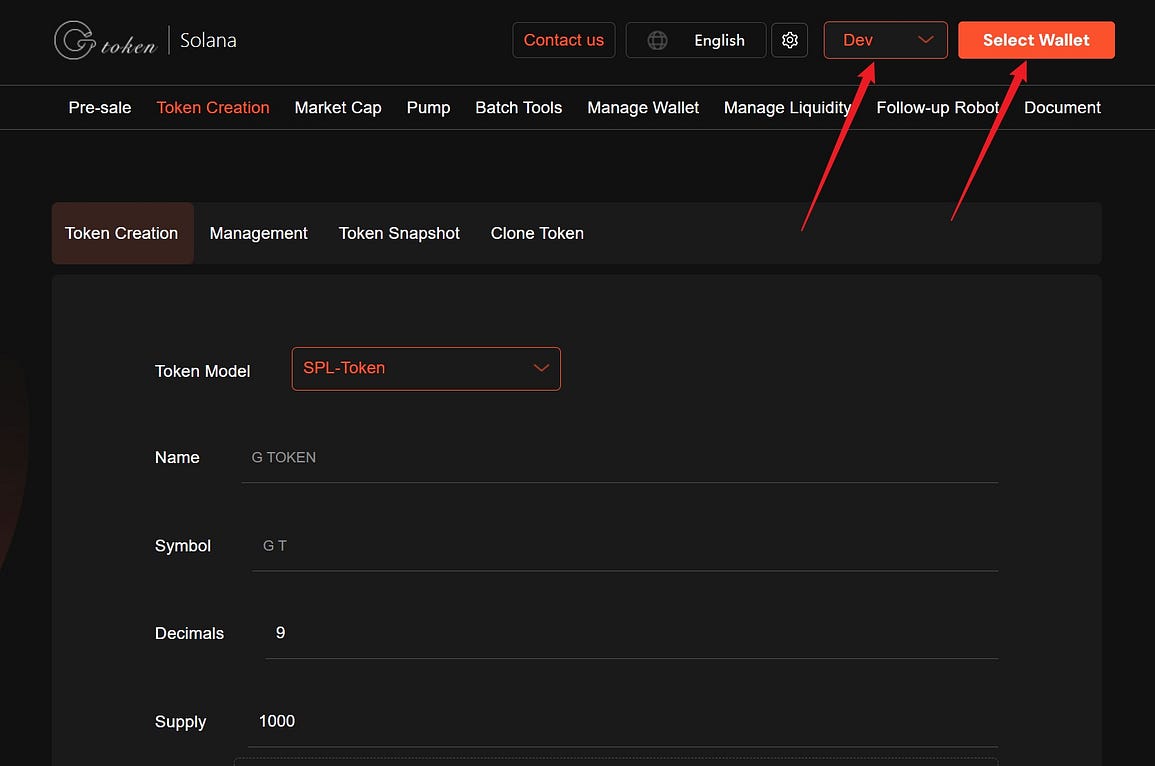1155x766 pixels.
Task: Focus the token Name input field
Action: [x=620, y=458]
